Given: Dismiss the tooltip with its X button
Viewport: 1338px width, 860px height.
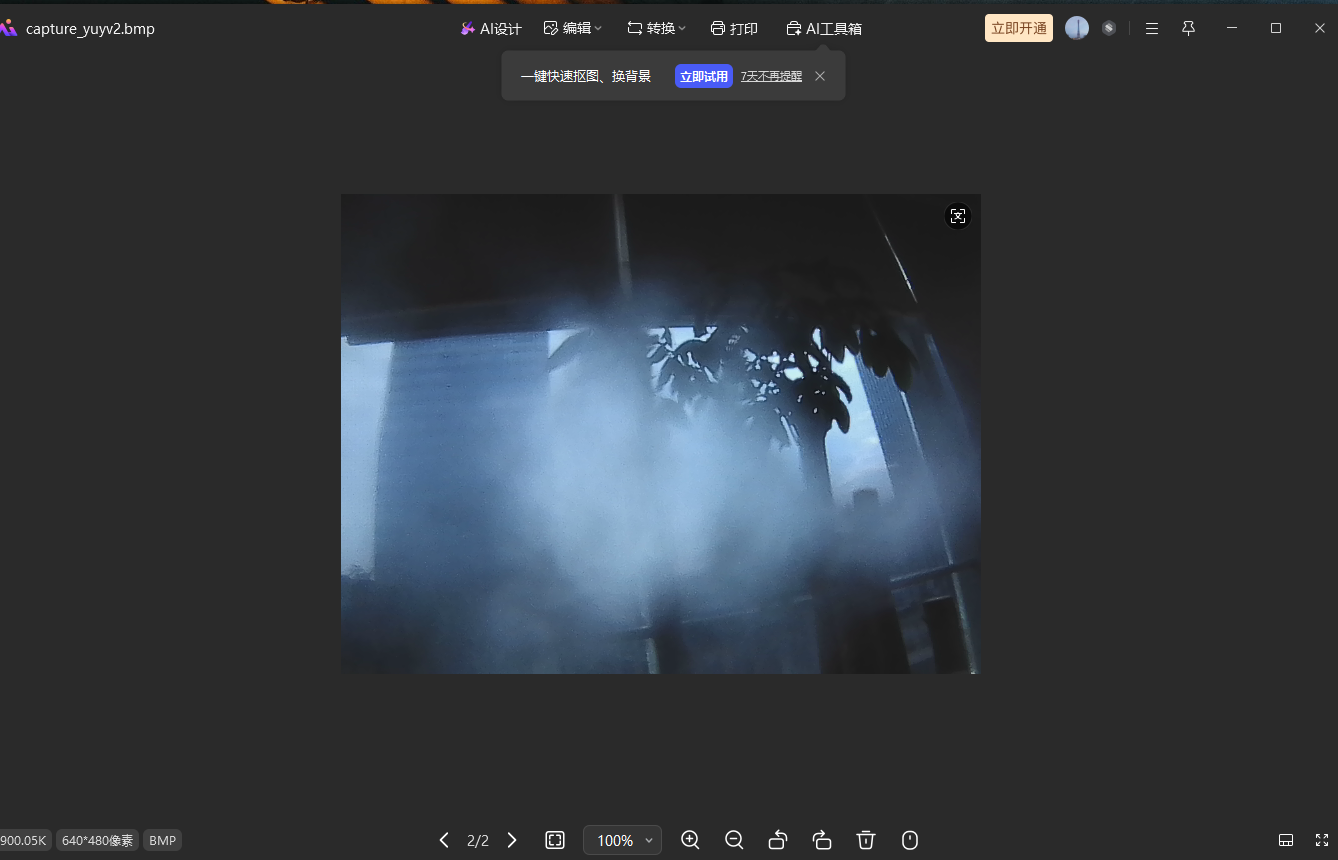Looking at the screenshot, I should tap(820, 76).
